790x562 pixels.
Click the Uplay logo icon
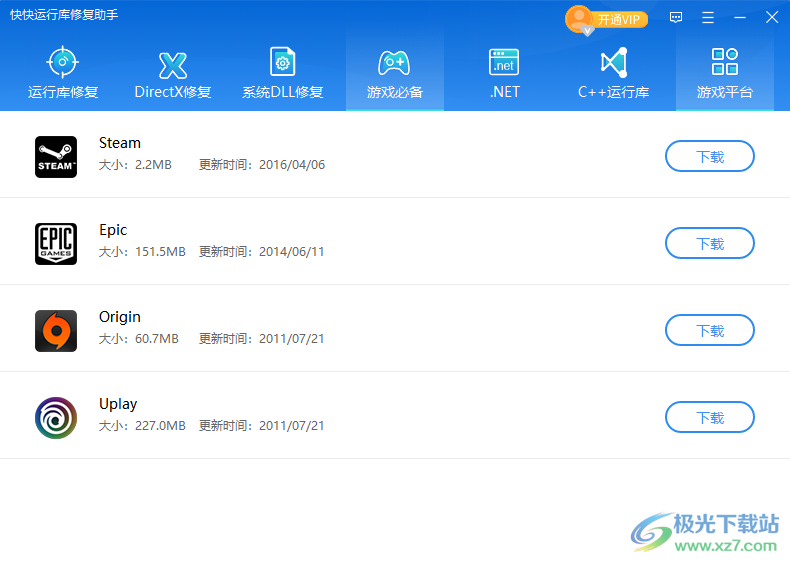point(56,418)
